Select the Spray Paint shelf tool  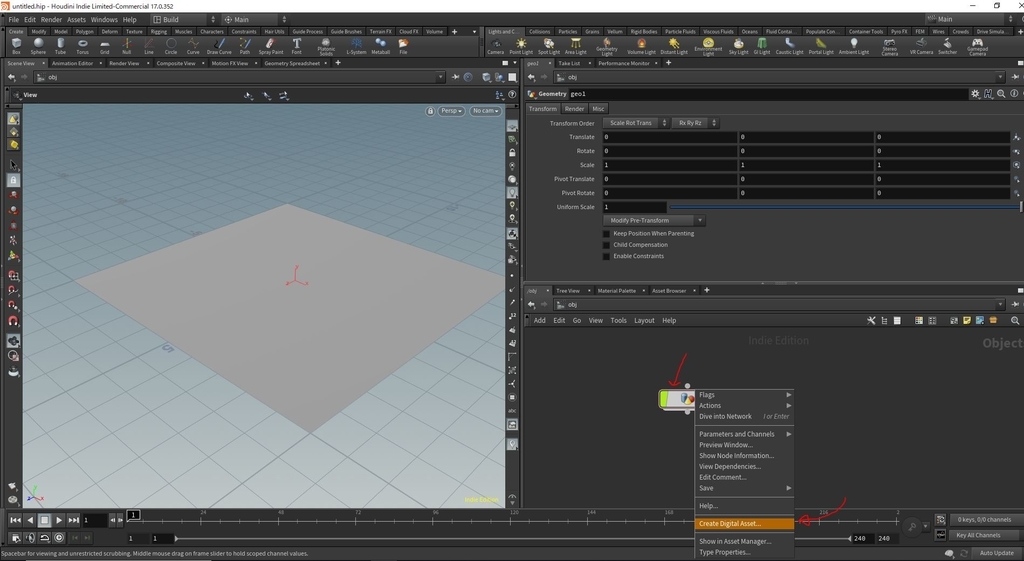[x=270, y=46]
